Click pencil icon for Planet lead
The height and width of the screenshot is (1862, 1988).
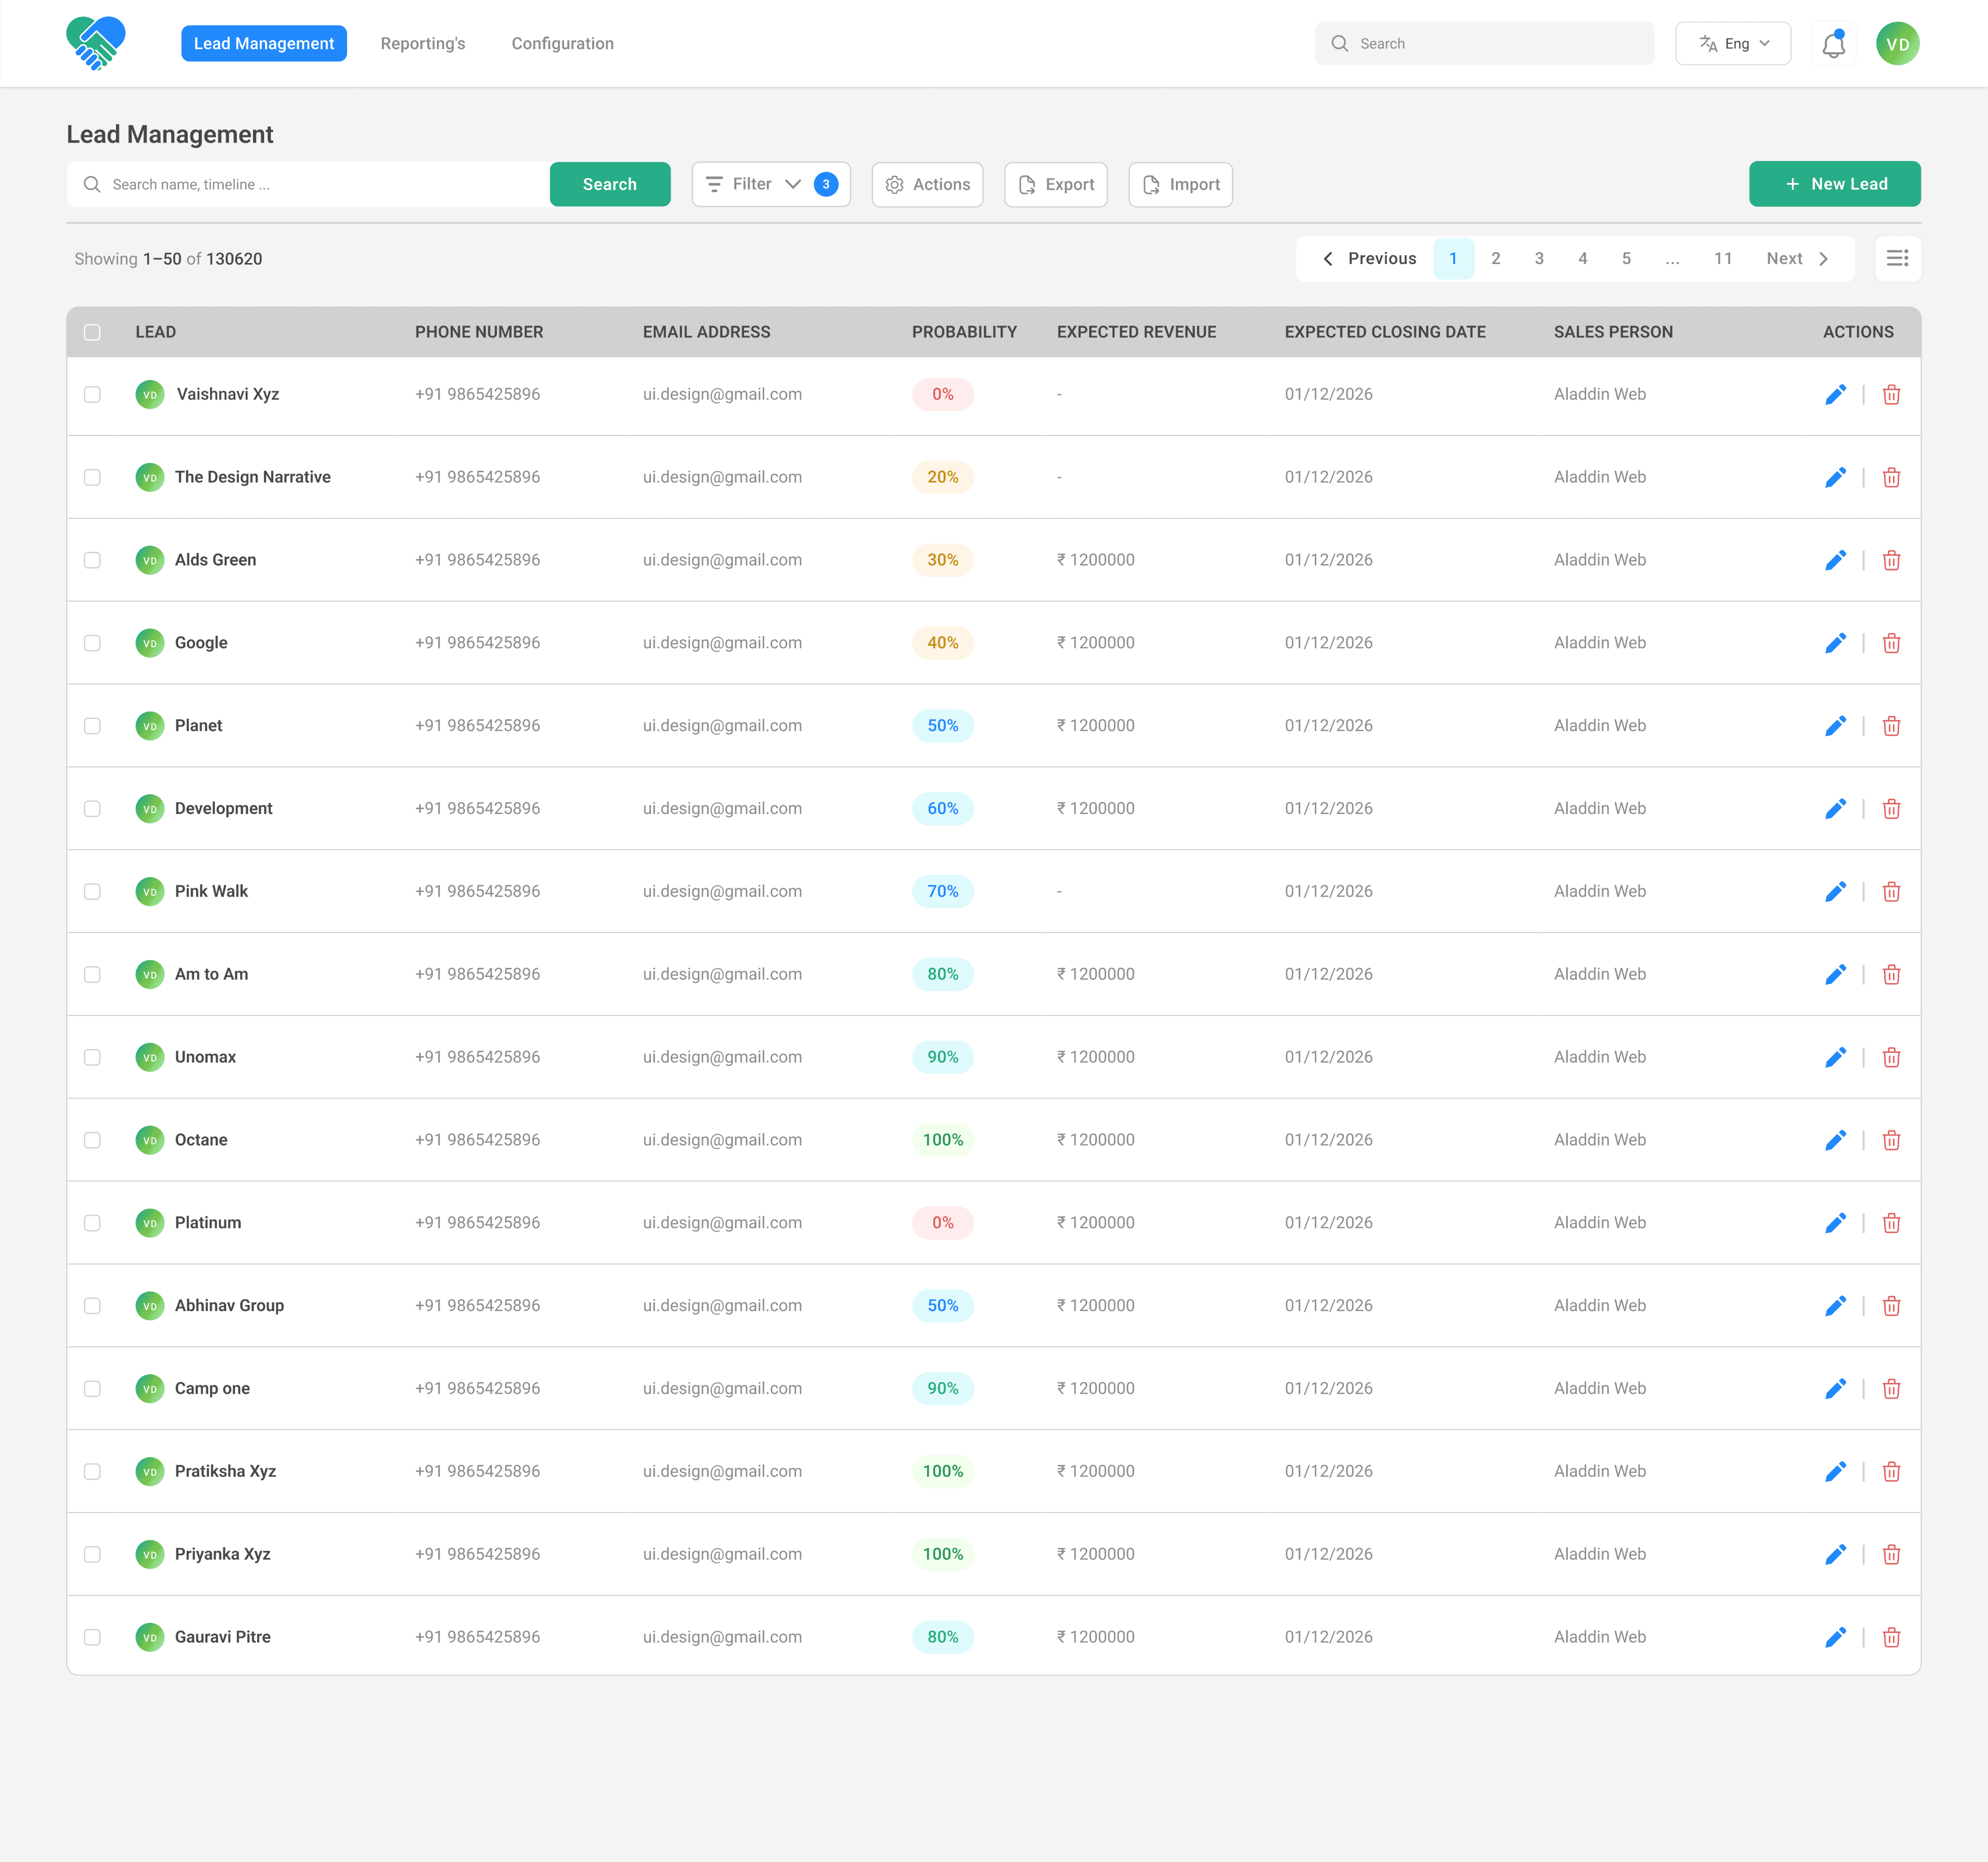tap(1835, 726)
